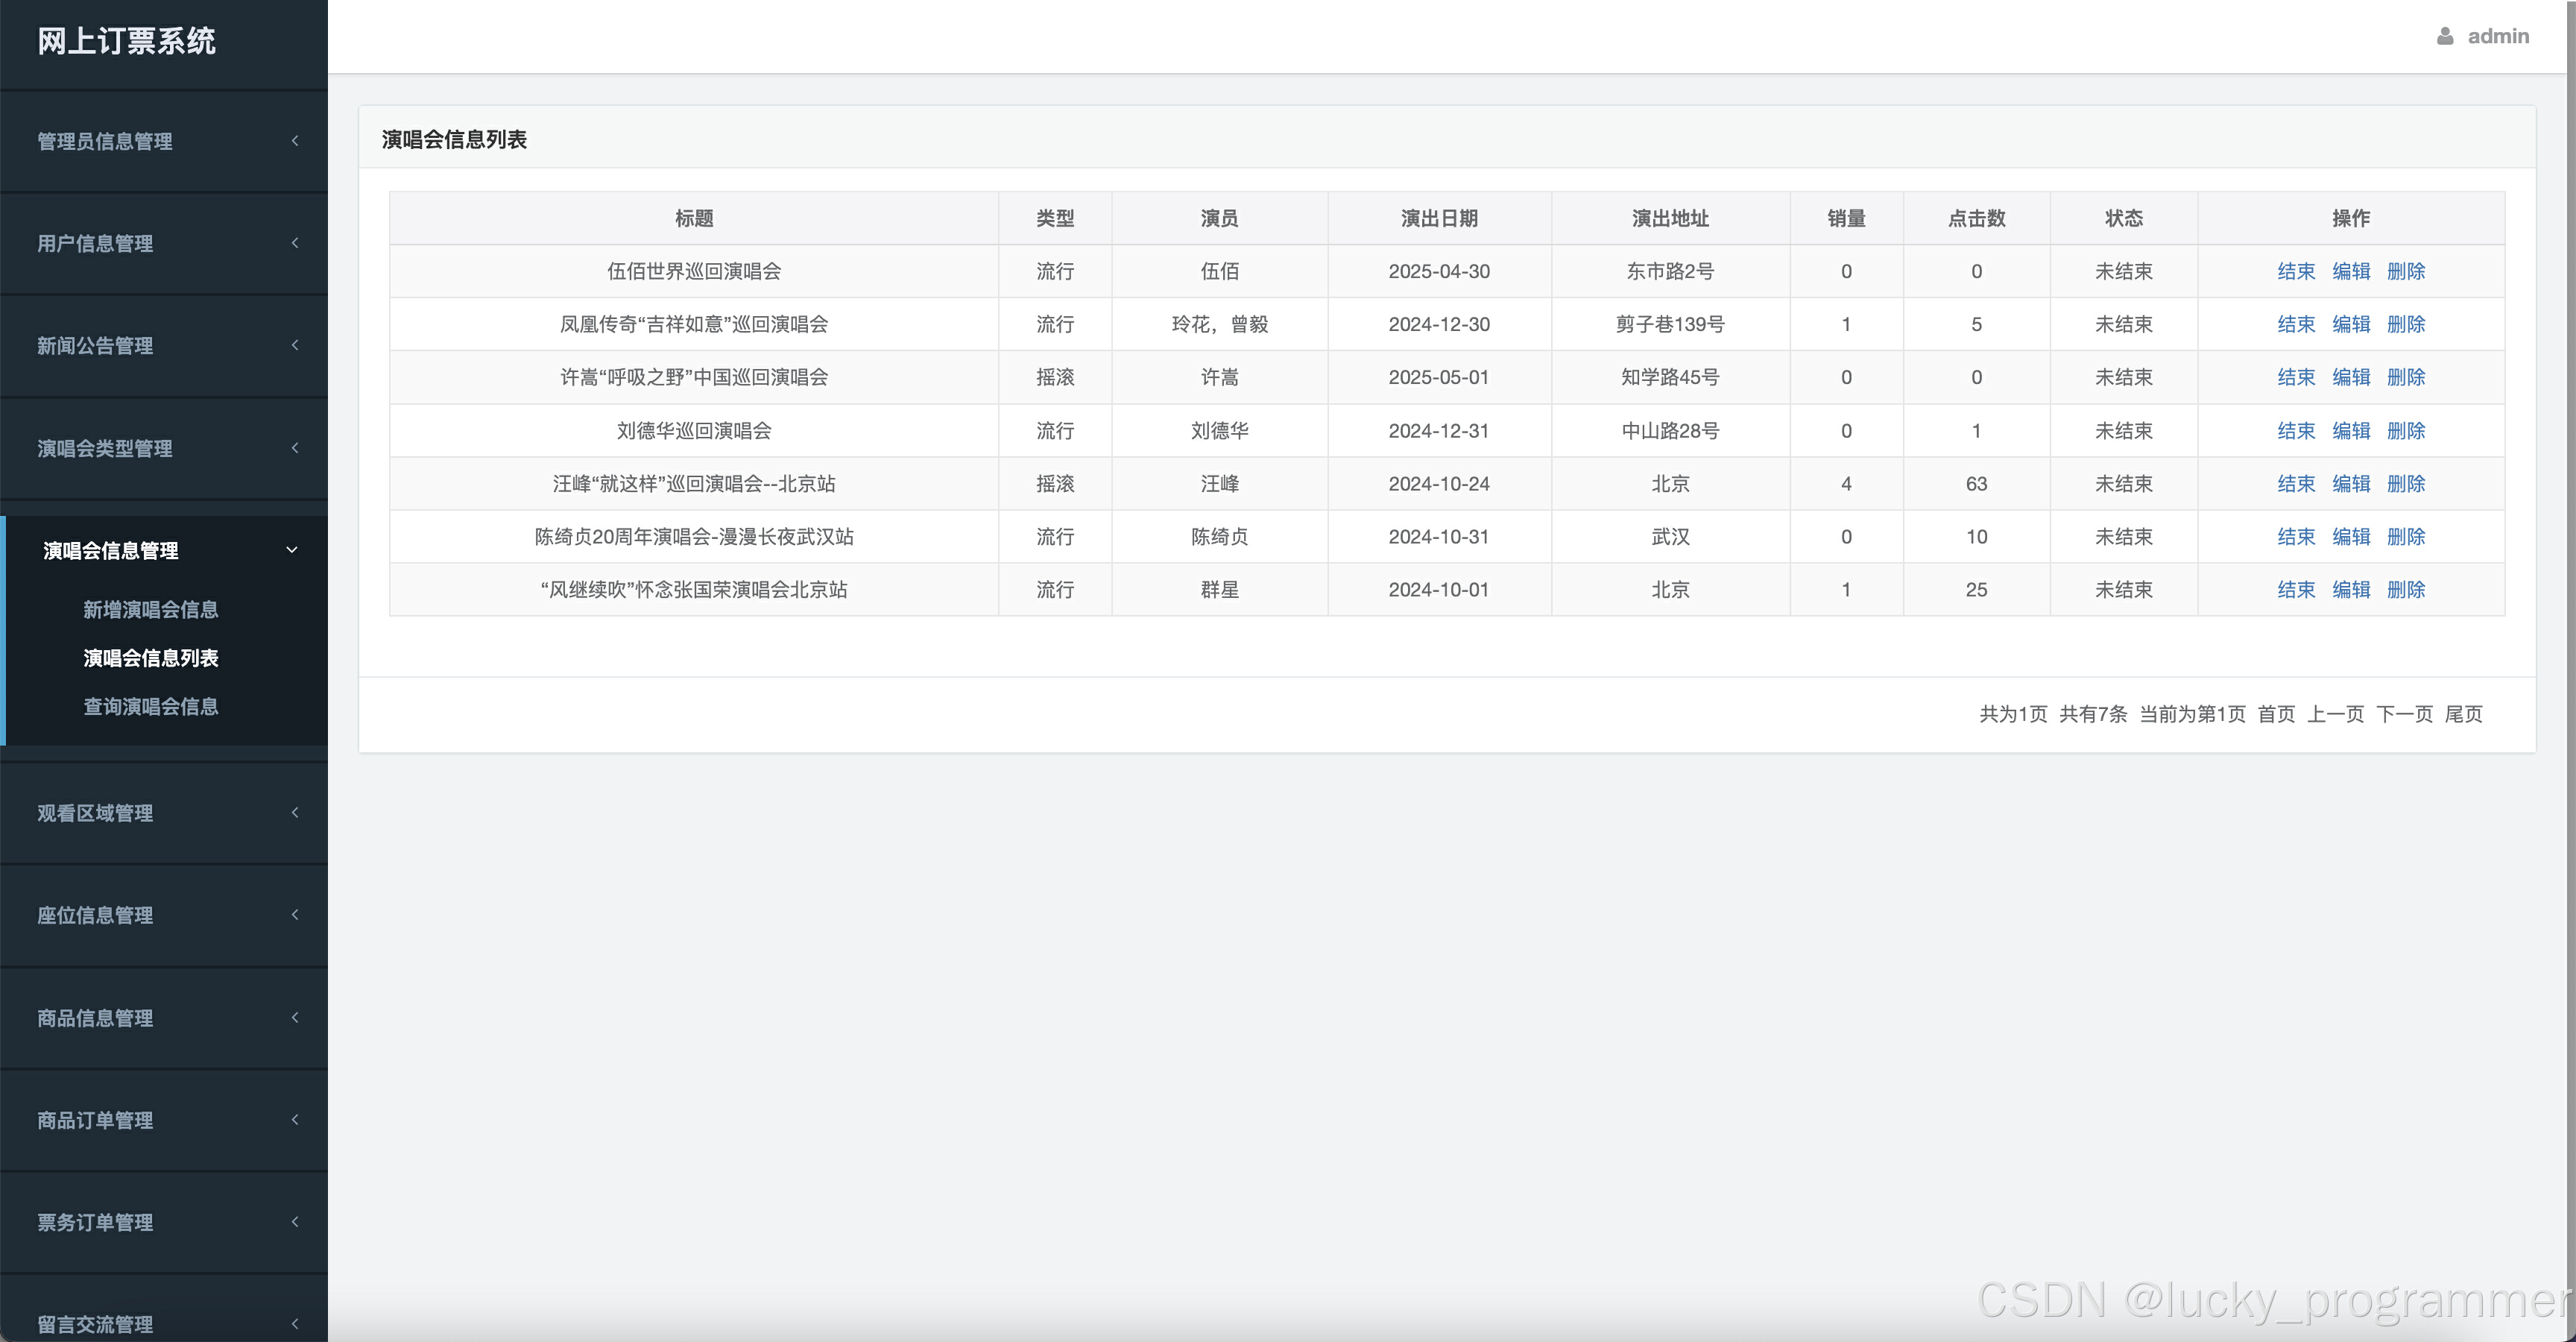The image size is (2576, 1342).
Task: Expand 观看区域管理 chevron arrow
Action: pos(295,812)
